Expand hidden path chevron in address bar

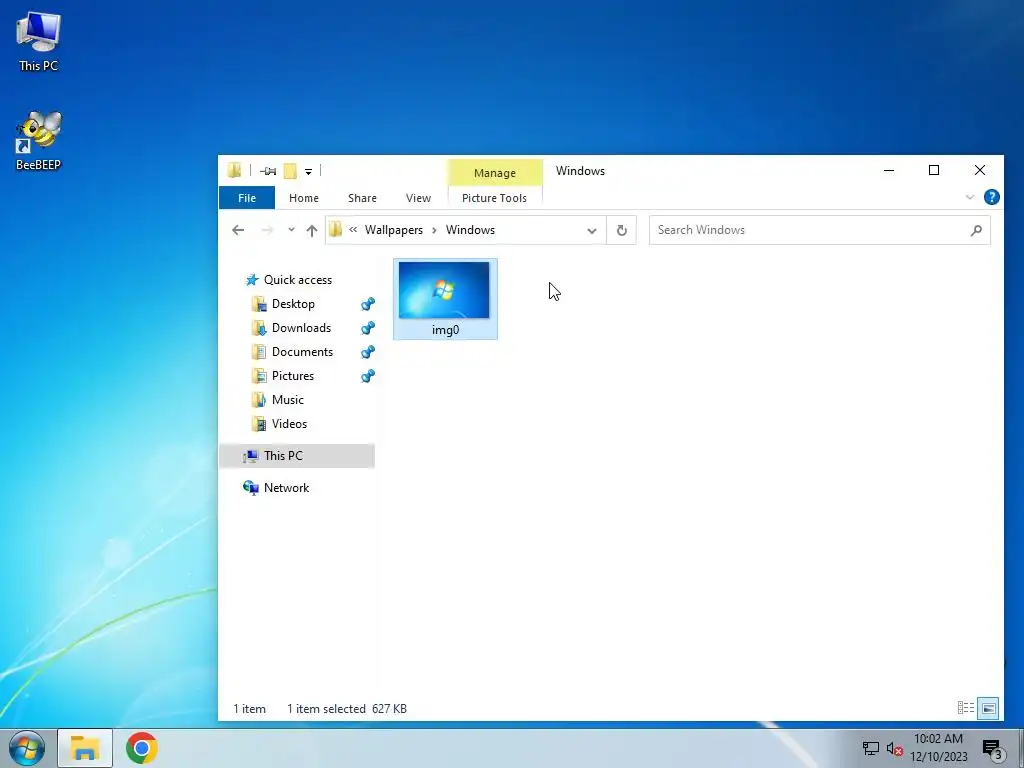point(353,230)
